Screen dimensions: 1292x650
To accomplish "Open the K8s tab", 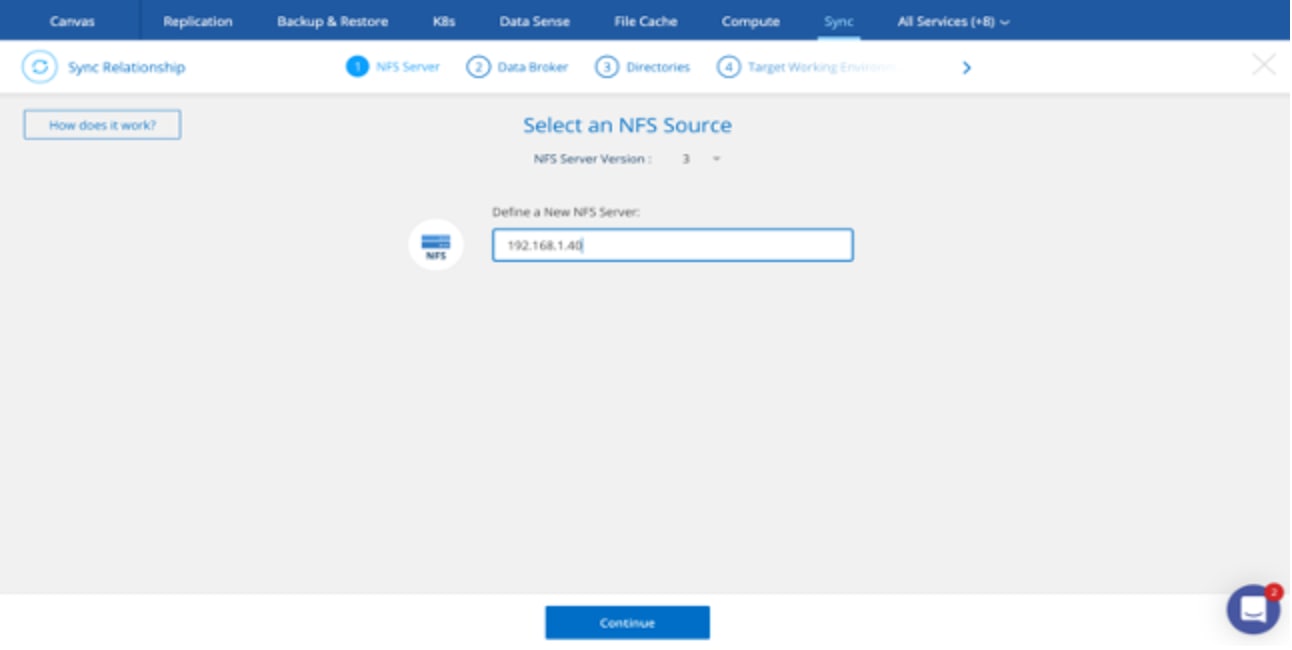I will coord(444,21).
